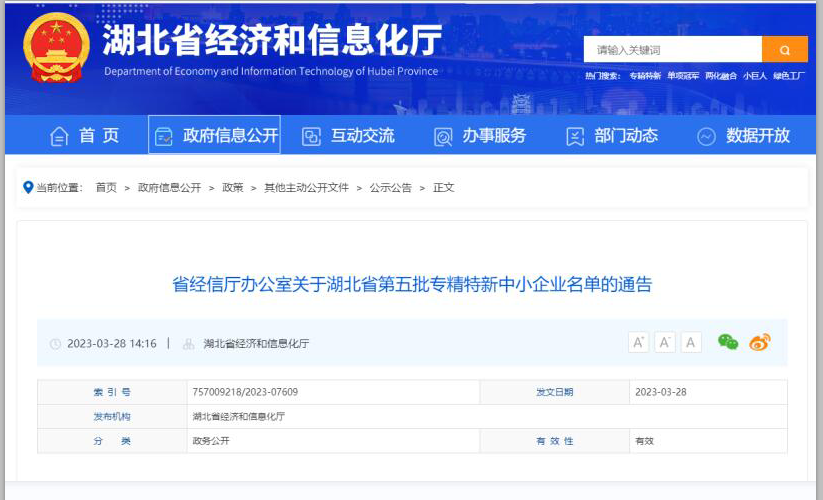
Task: Open the 办事服务 menu item
Action: [x=480, y=136]
